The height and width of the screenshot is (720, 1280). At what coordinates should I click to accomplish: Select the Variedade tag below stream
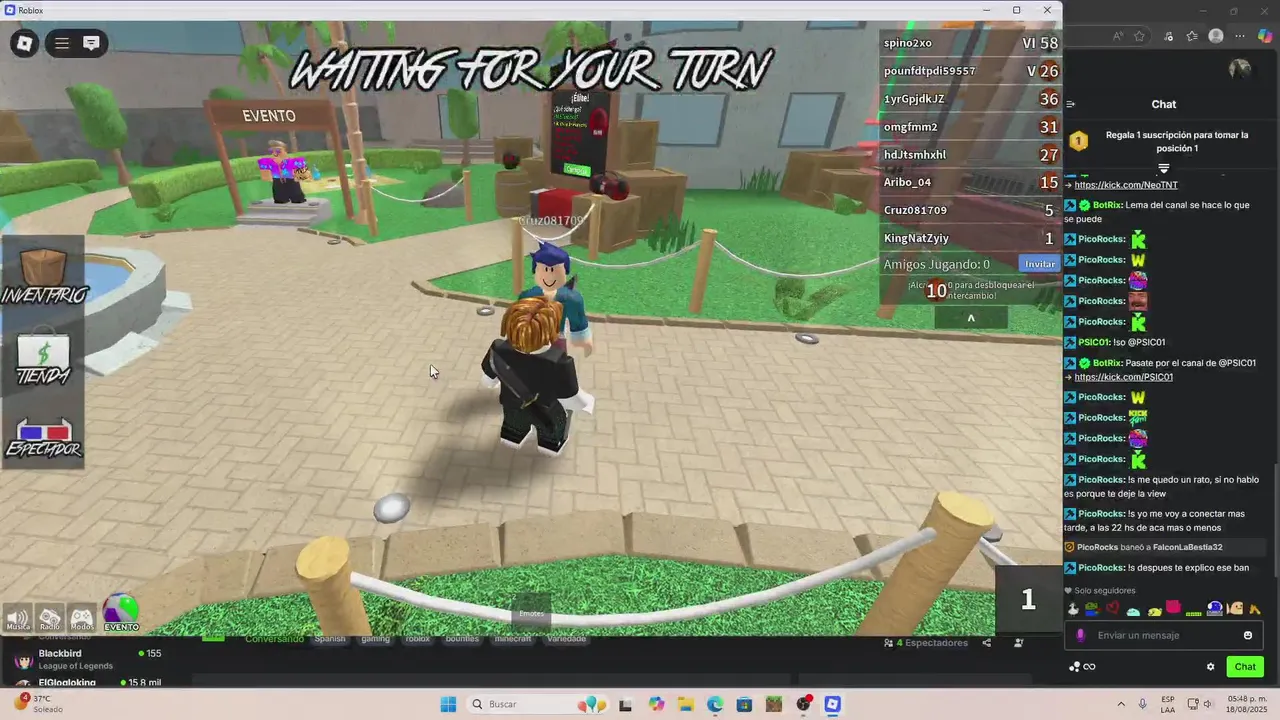point(566,639)
